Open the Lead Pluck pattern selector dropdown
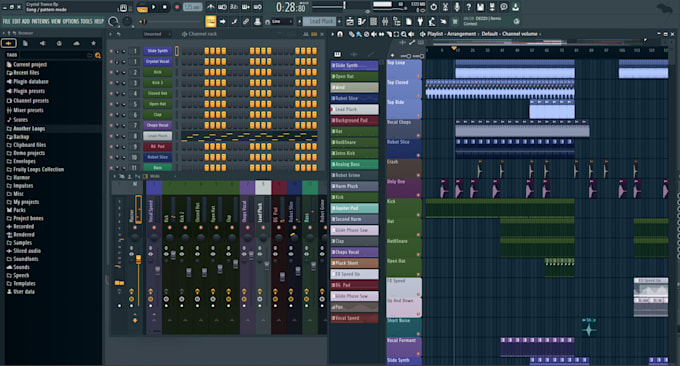Image resolution: width=680 pixels, height=366 pixels. pyautogui.click(x=321, y=21)
